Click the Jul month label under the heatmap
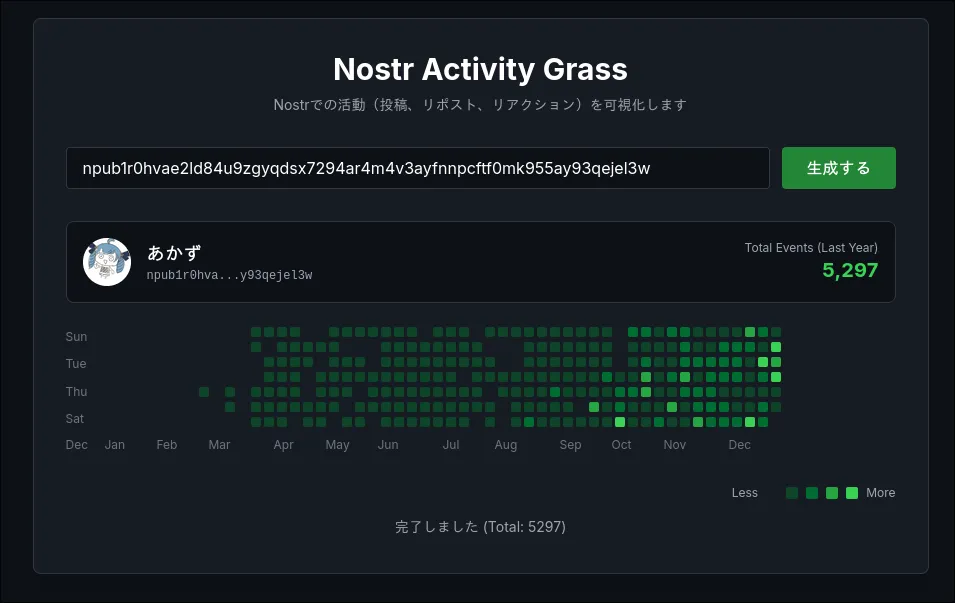 (x=451, y=445)
